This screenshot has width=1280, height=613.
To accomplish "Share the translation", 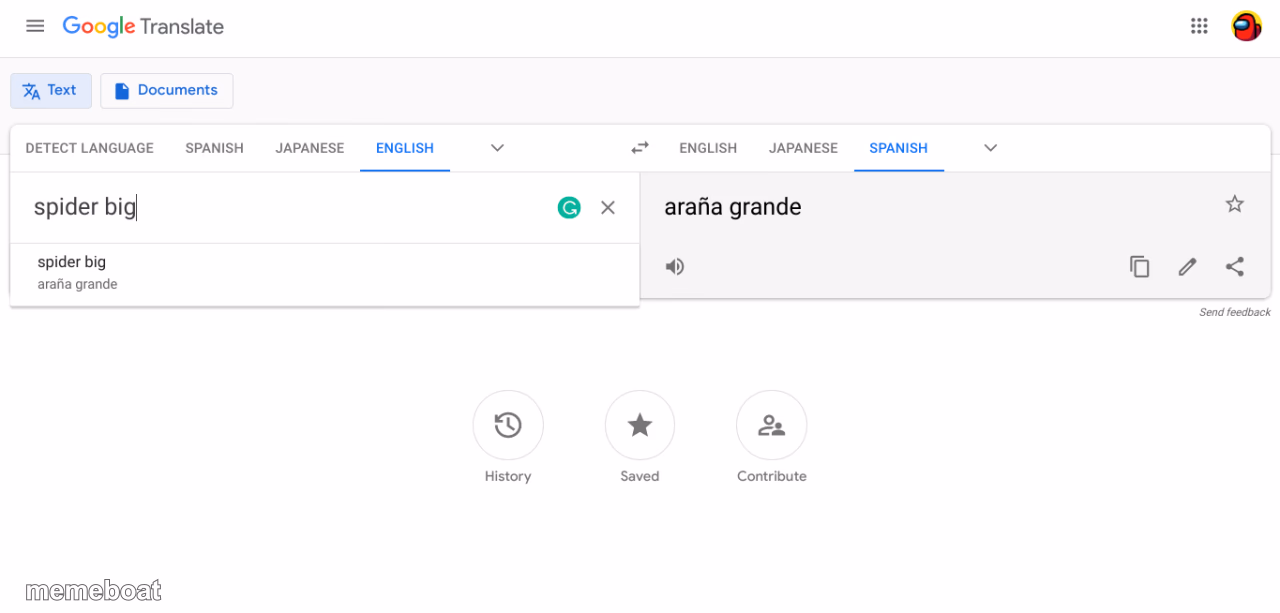I will [x=1235, y=266].
